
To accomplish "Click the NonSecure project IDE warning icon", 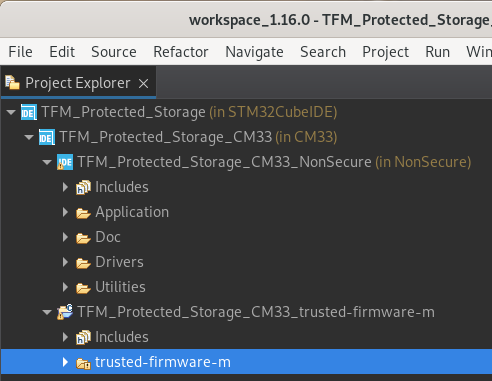I will click(x=65, y=162).
